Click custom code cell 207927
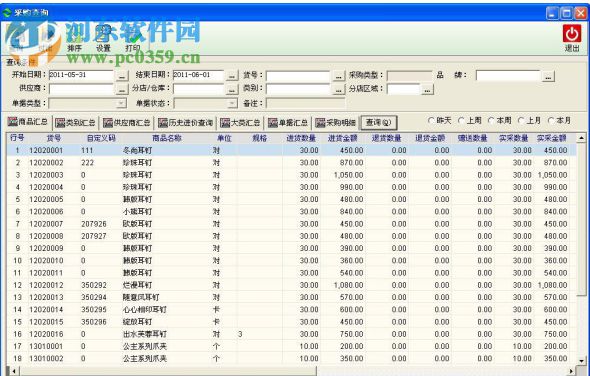This screenshot has height=376, width=590. pos(94,236)
